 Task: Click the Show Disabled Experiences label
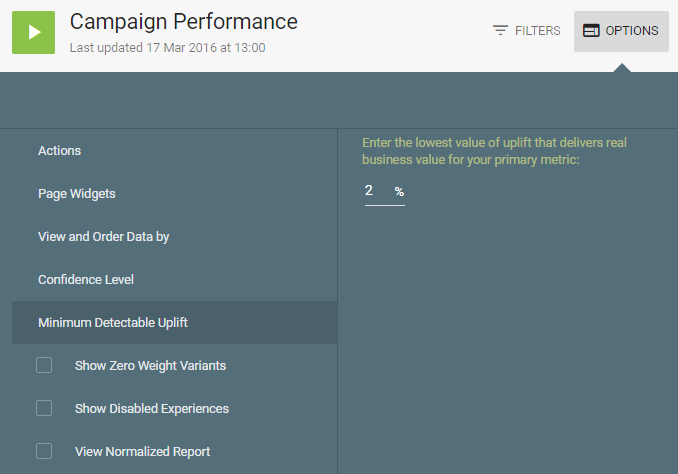(152, 409)
